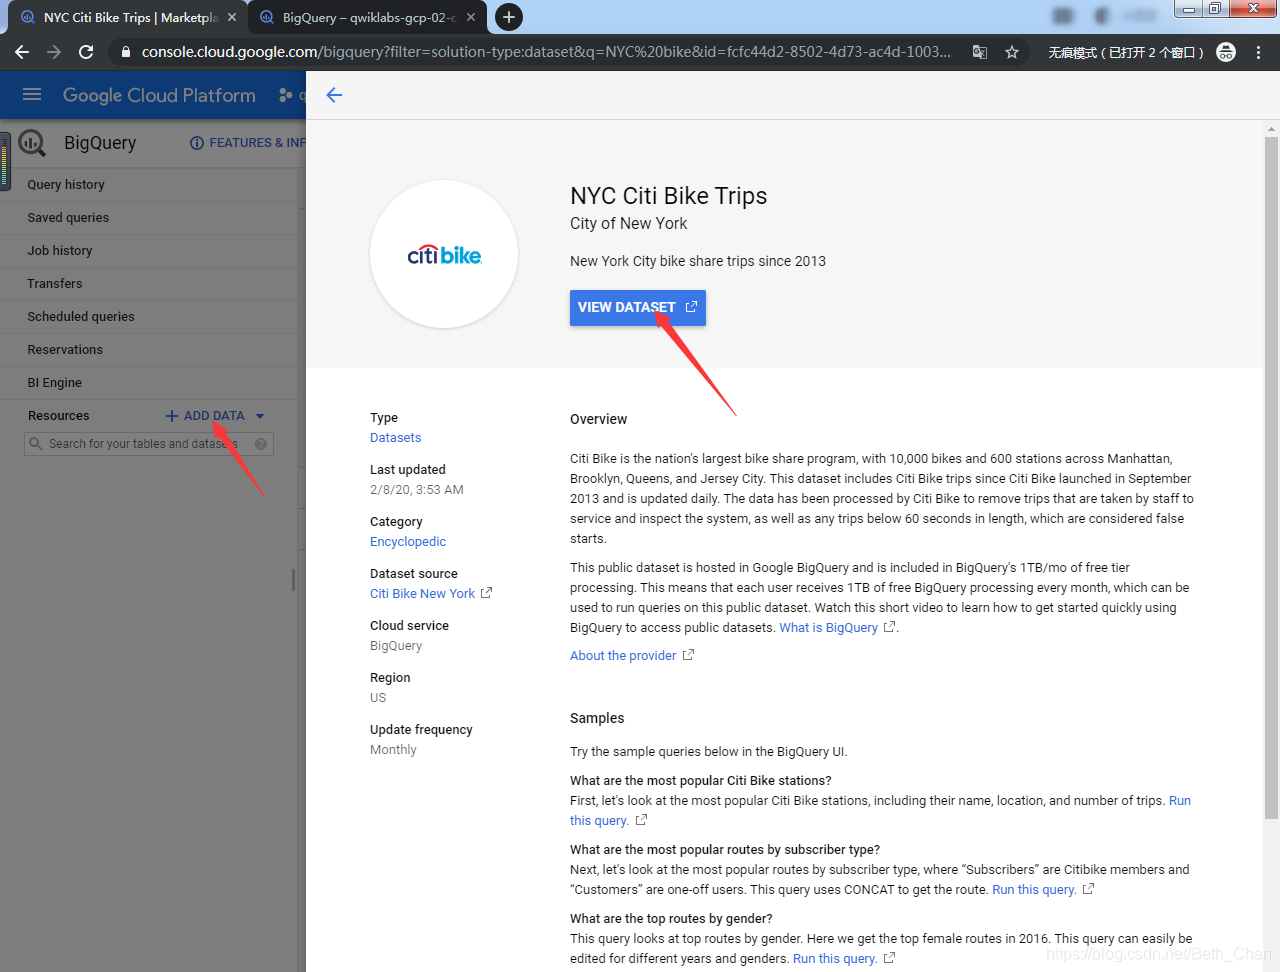Click the BigQuery magnifier logo icon
Screen dimensions: 1280x972
[32, 143]
